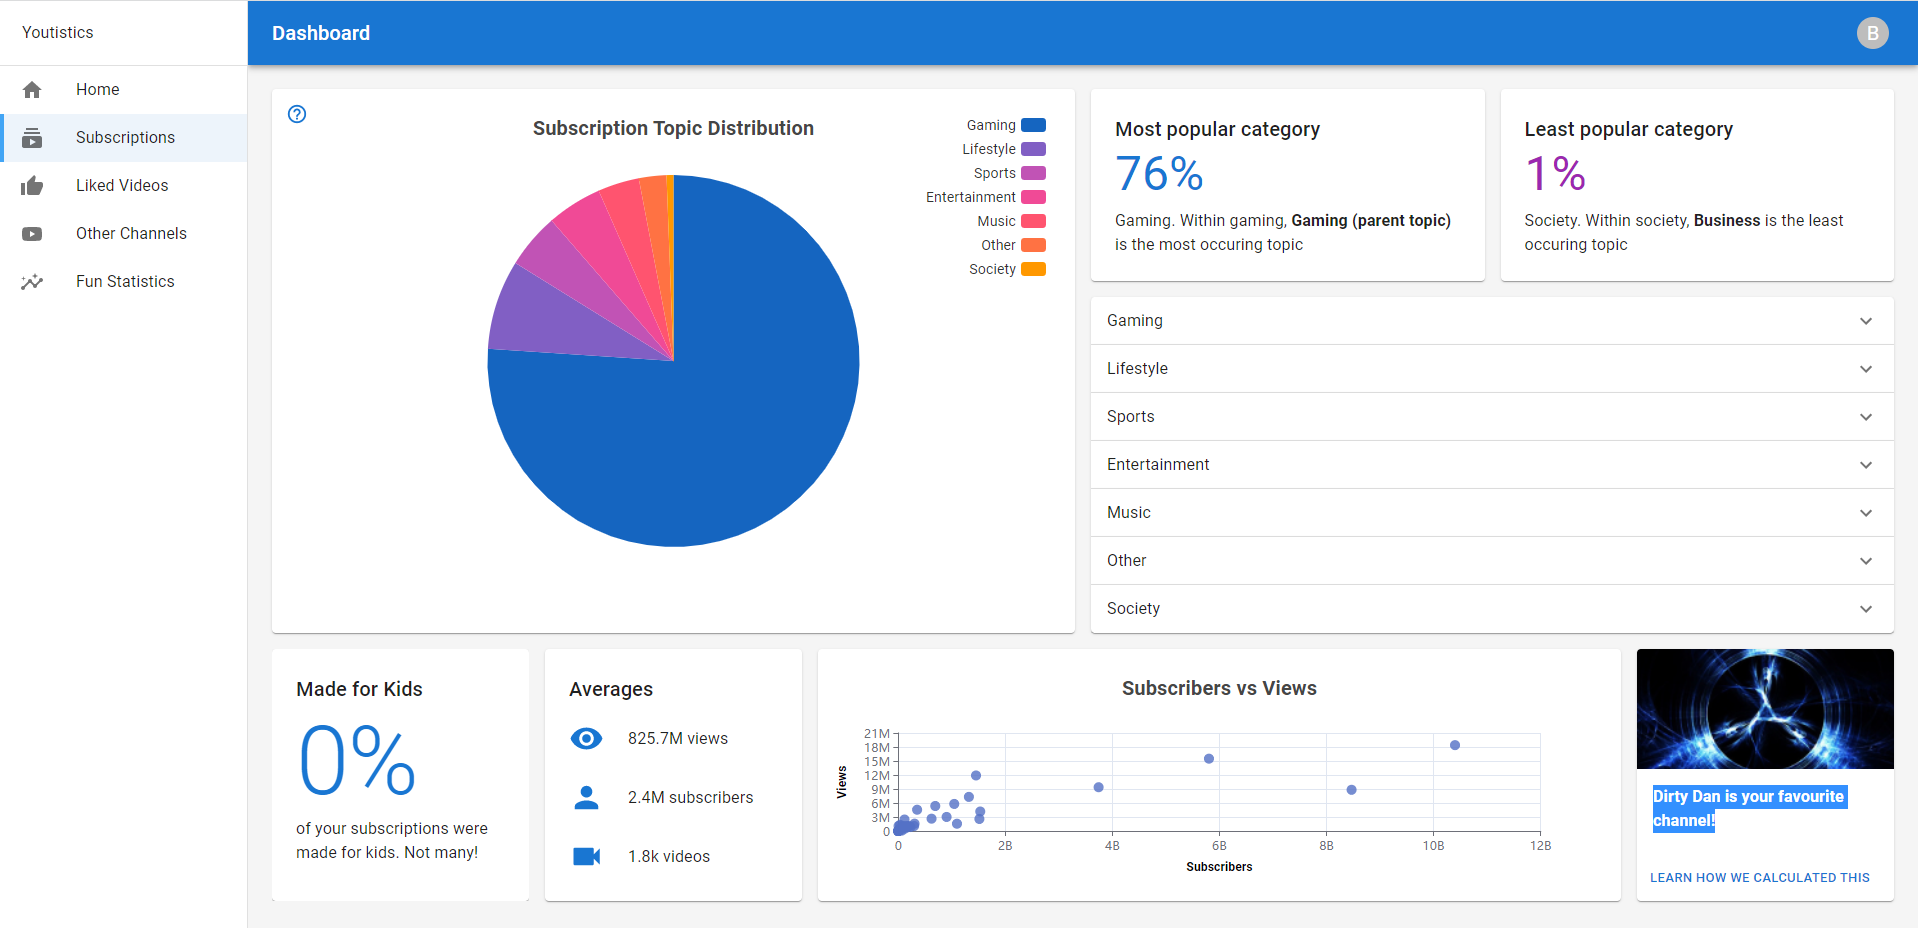Click the Youtistics app title
The height and width of the screenshot is (928, 1918).
tap(58, 32)
